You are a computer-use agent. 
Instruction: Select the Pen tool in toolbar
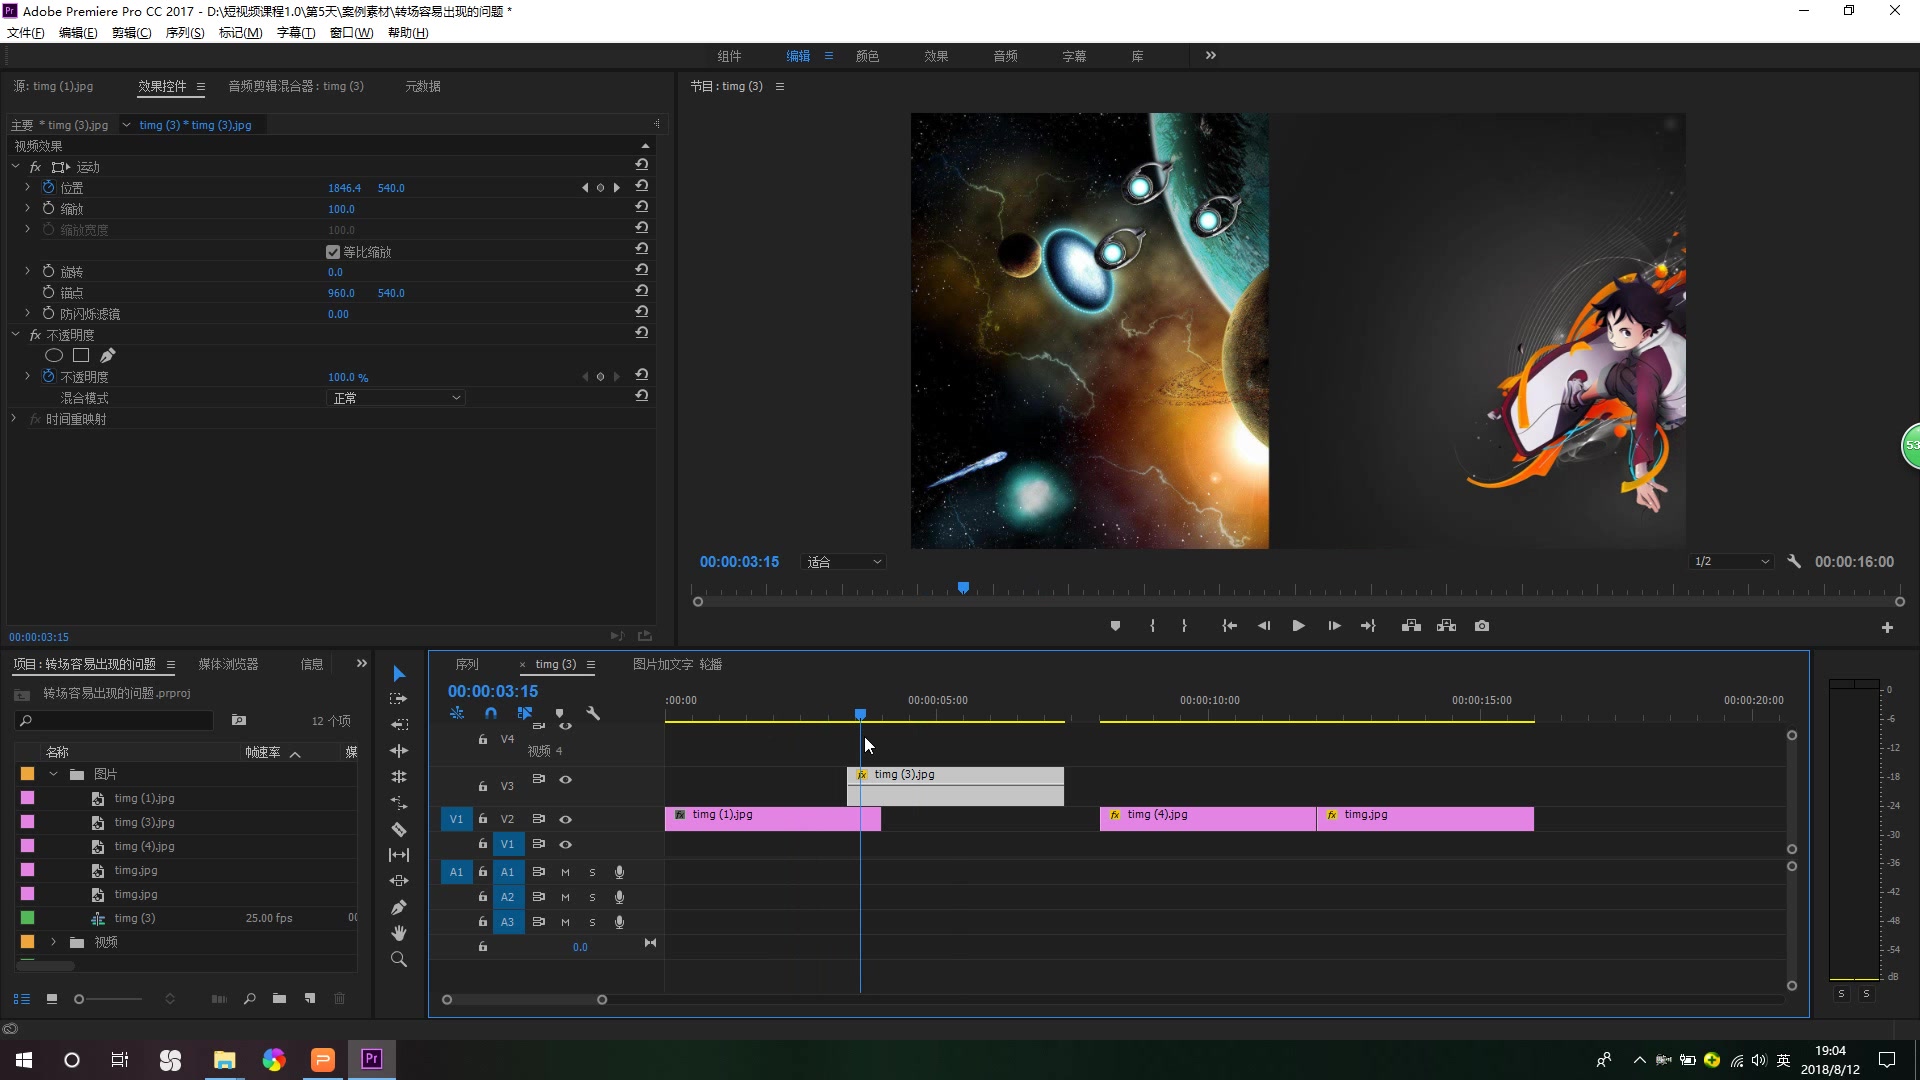pyautogui.click(x=399, y=907)
